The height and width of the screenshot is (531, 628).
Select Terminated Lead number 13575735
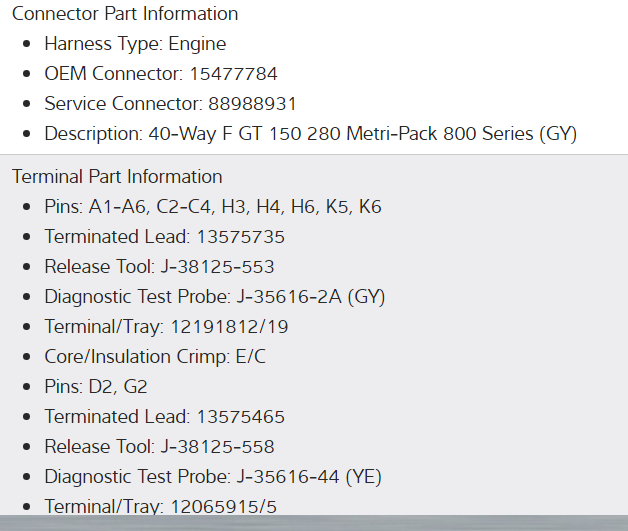click(x=240, y=237)
